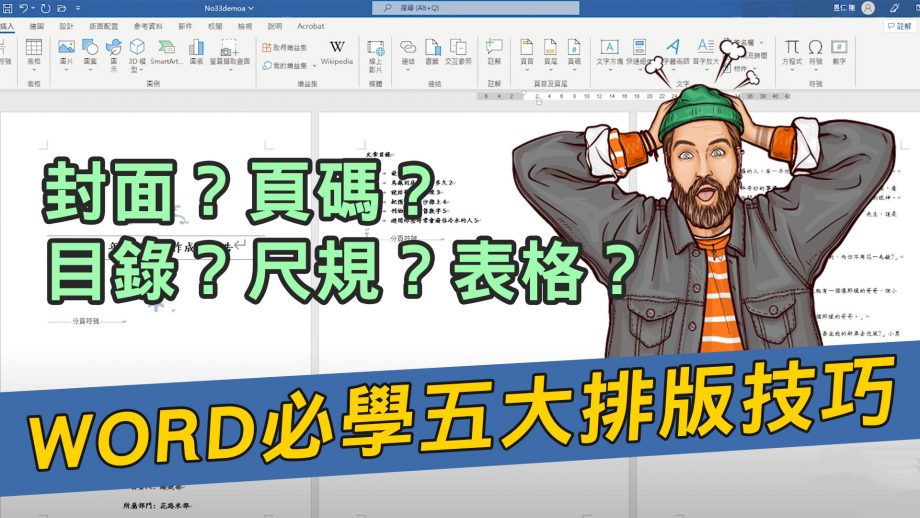
Task: Switch to the 參考資料 ribbon tab
Action: pyautogui.click(x=148, y=26)
